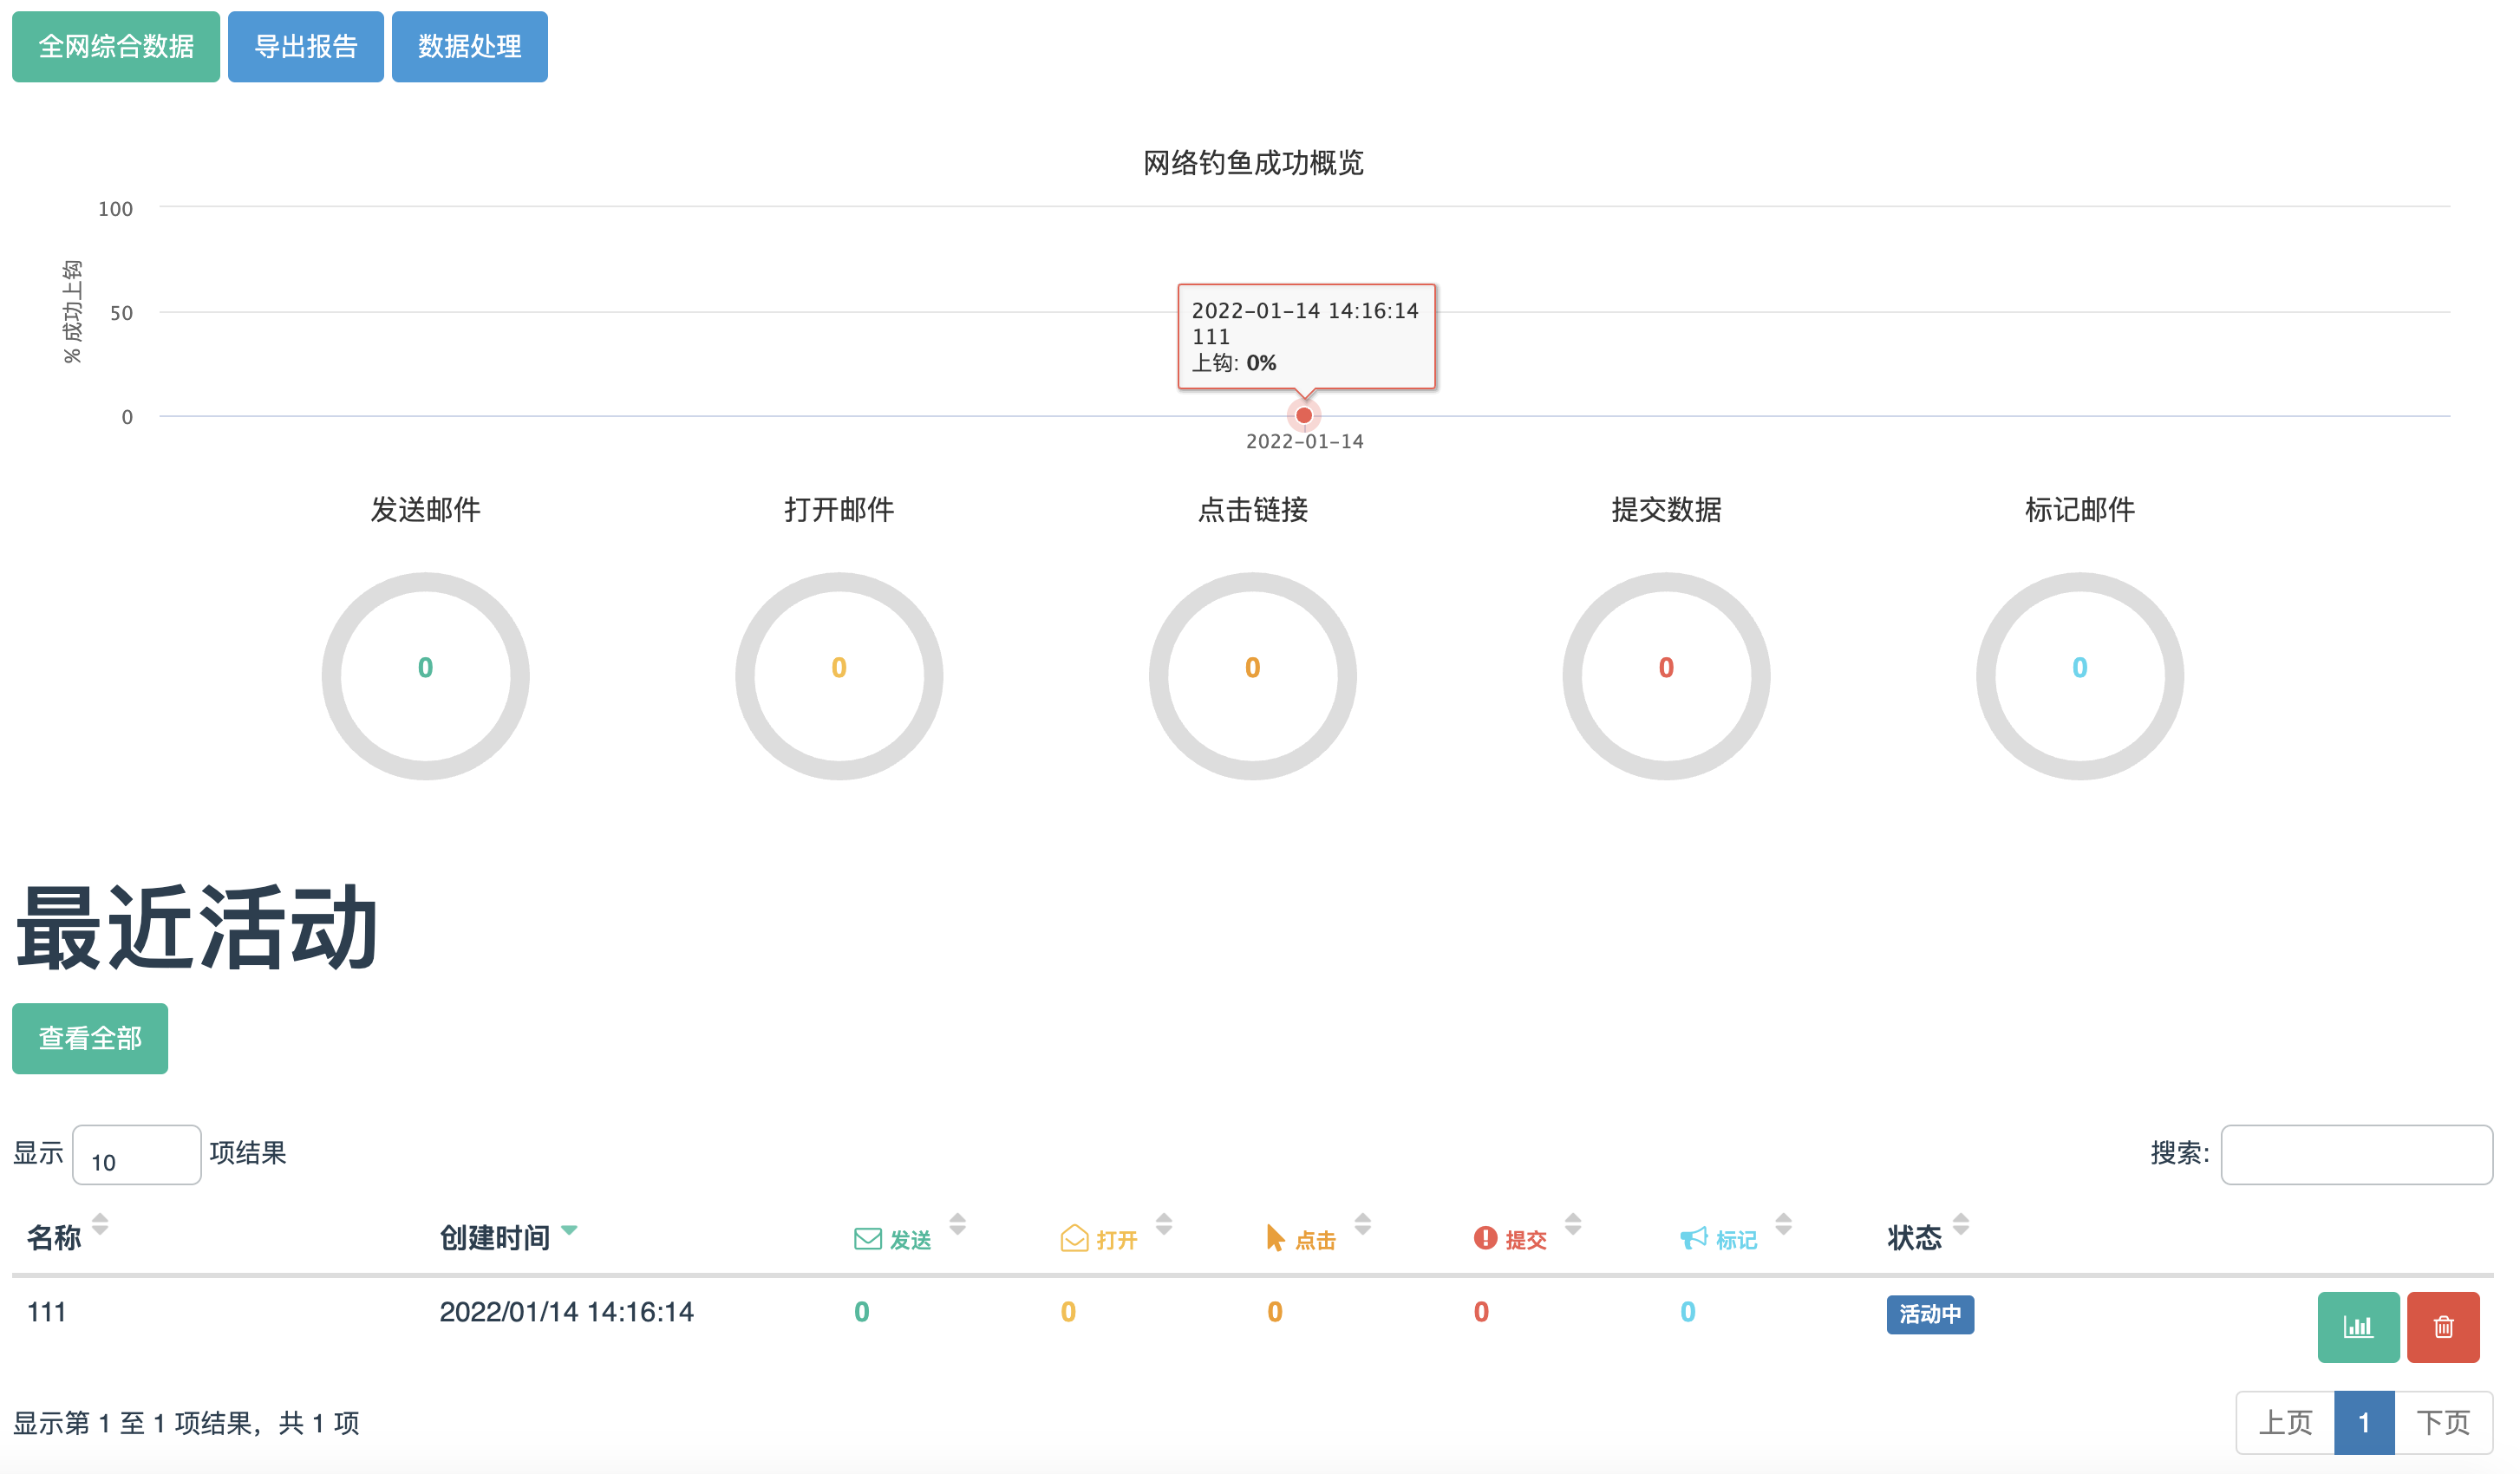The width and height of the screenshot is (2520, 1474).
Task: Delete campaign 111 with trash icon
Action: tap(2443, 1327)
